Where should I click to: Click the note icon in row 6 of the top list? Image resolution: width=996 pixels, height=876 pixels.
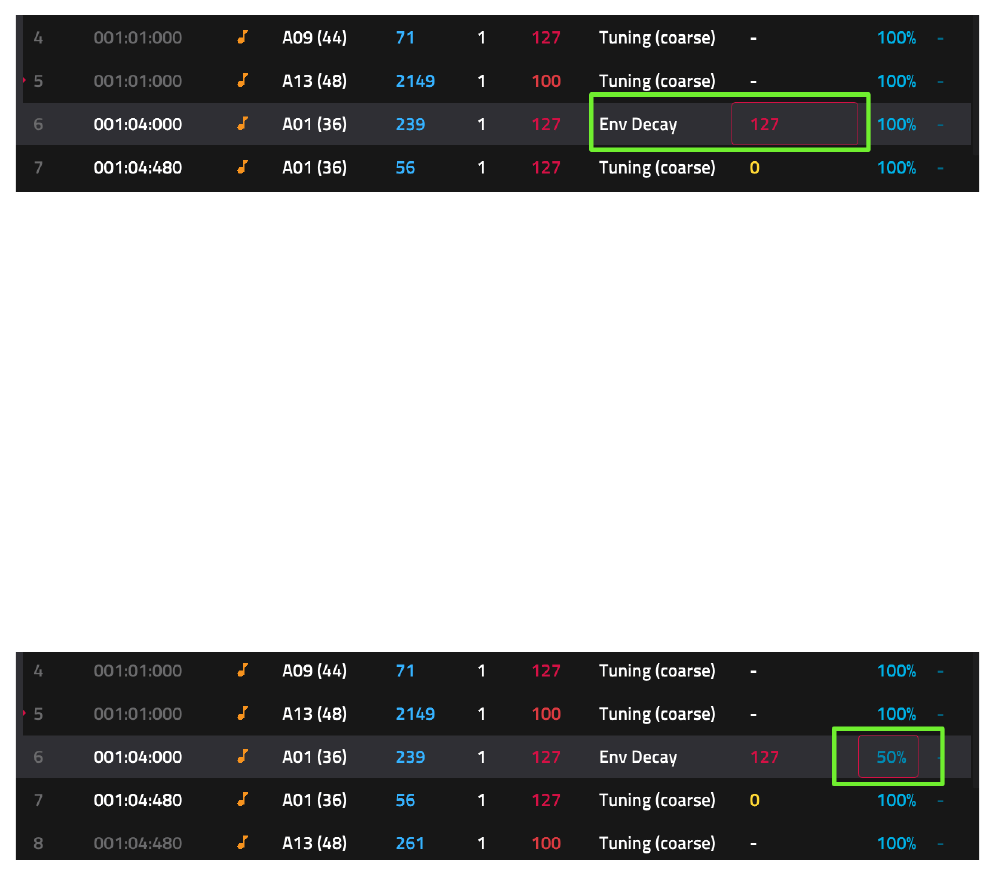242,123
